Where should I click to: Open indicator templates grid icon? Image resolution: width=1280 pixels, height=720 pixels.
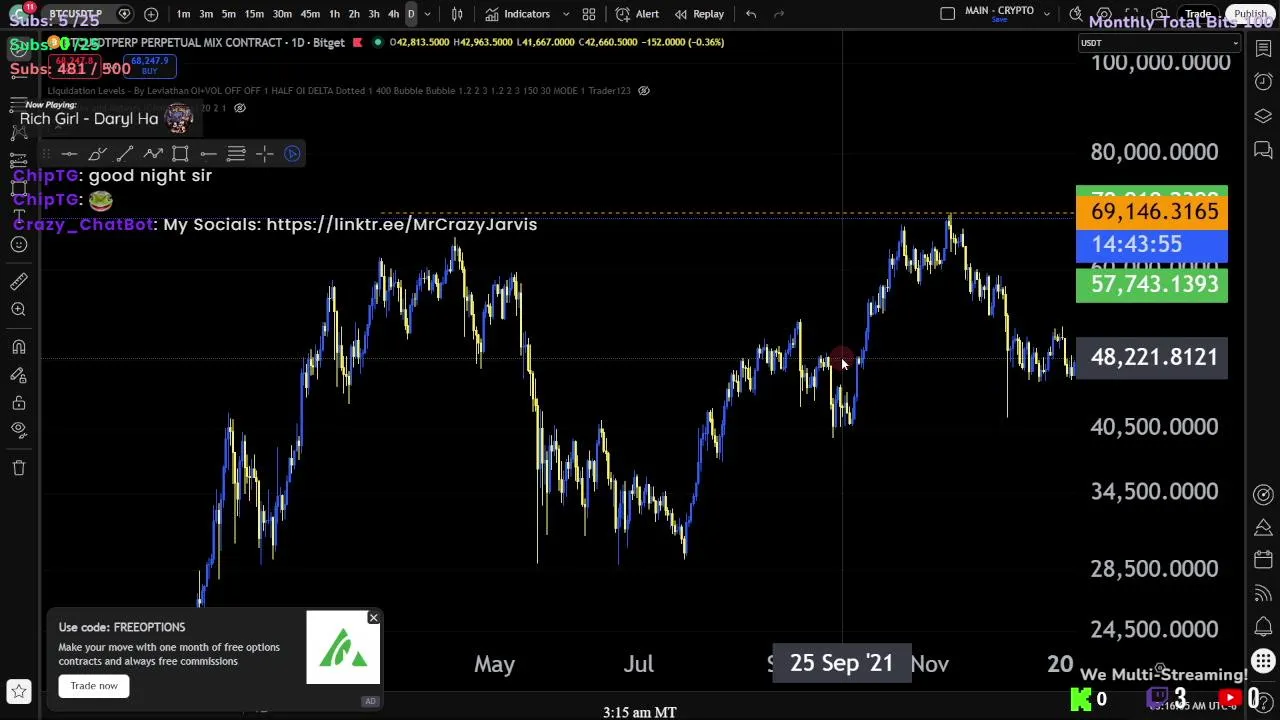[589, 14]
